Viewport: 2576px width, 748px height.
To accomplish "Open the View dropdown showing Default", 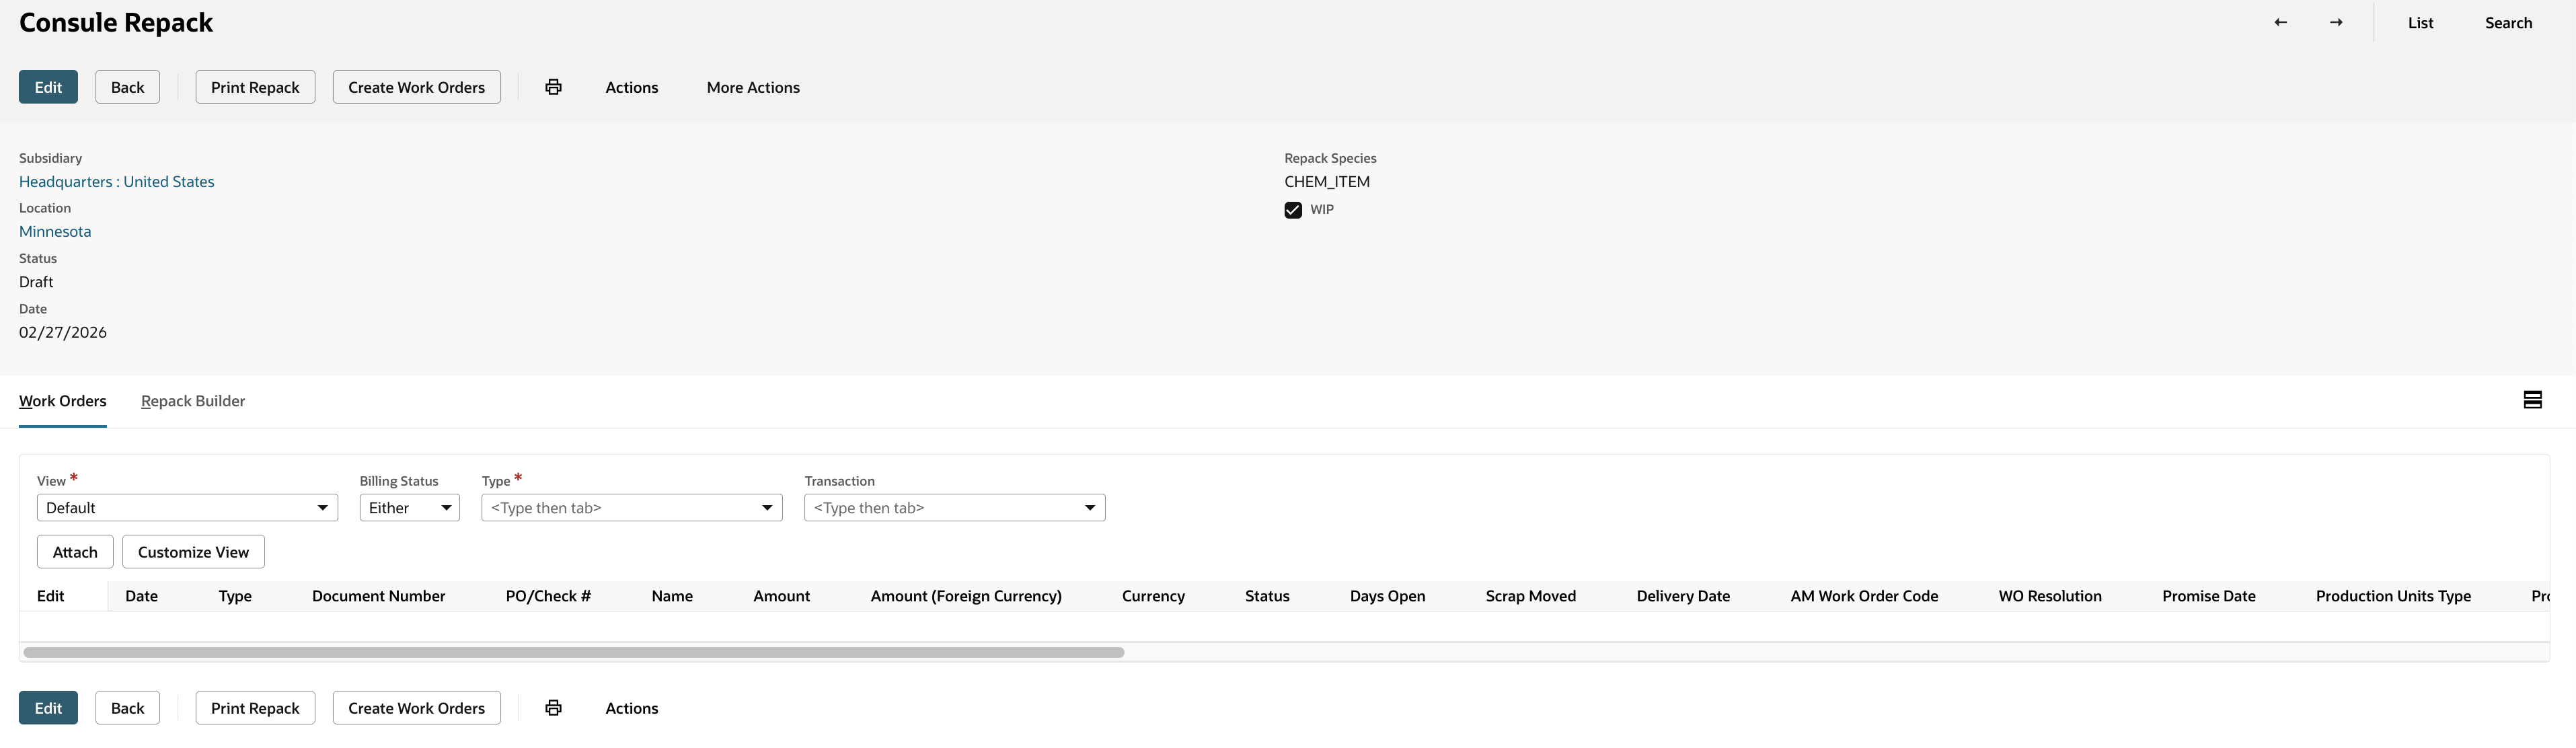I will [322, 507].
